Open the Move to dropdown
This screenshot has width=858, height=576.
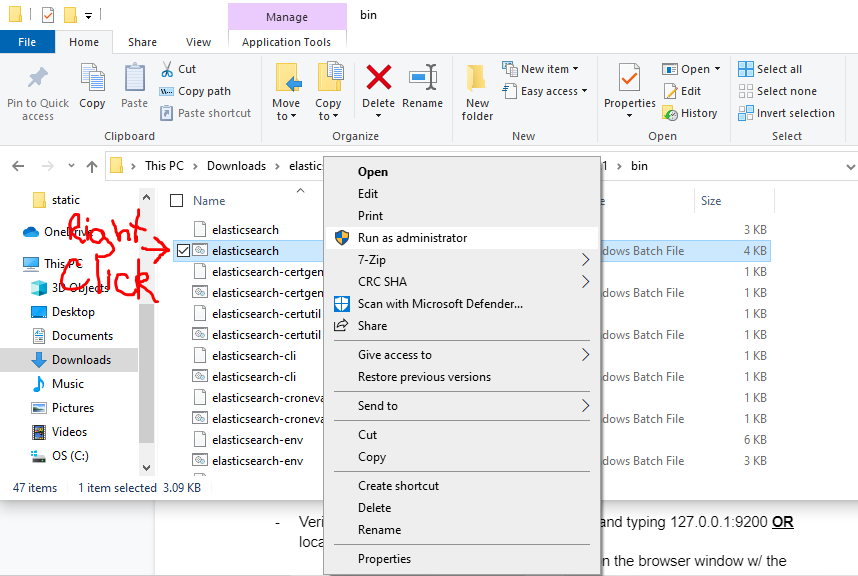(286, 109)
